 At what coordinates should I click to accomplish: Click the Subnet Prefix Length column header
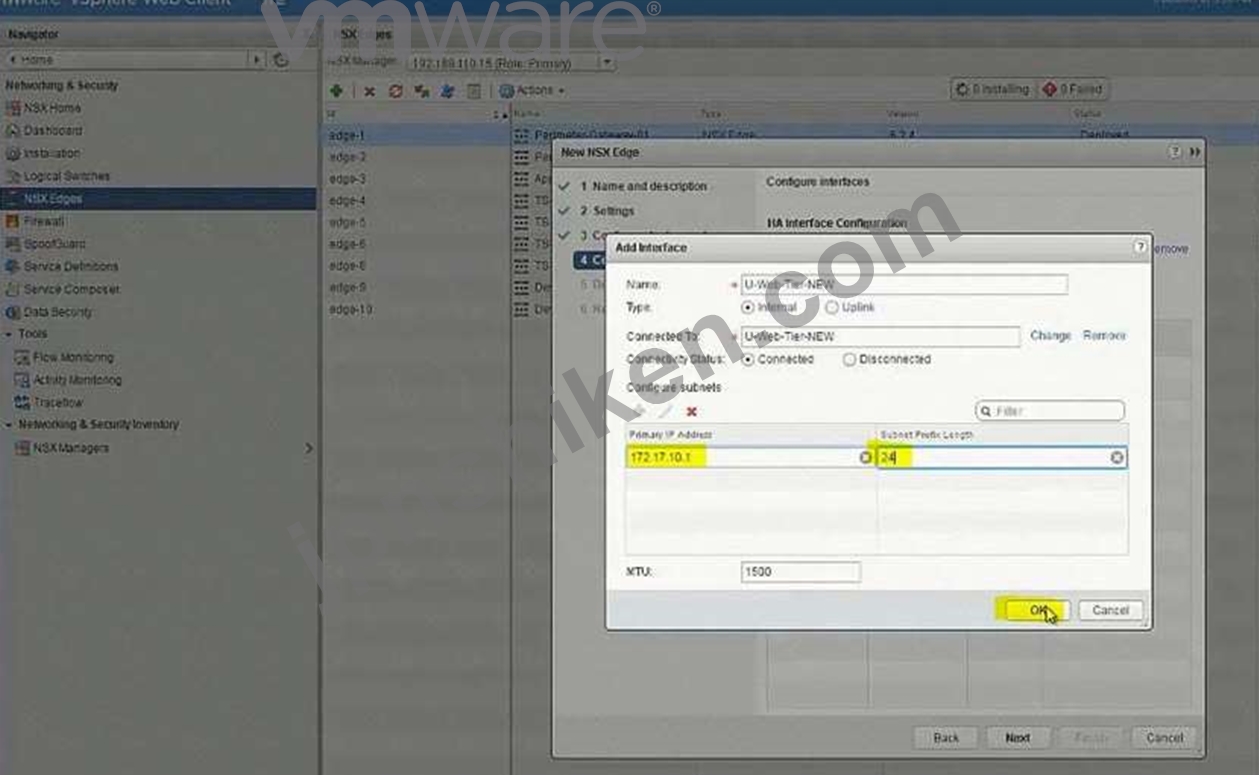point(1002,435)
